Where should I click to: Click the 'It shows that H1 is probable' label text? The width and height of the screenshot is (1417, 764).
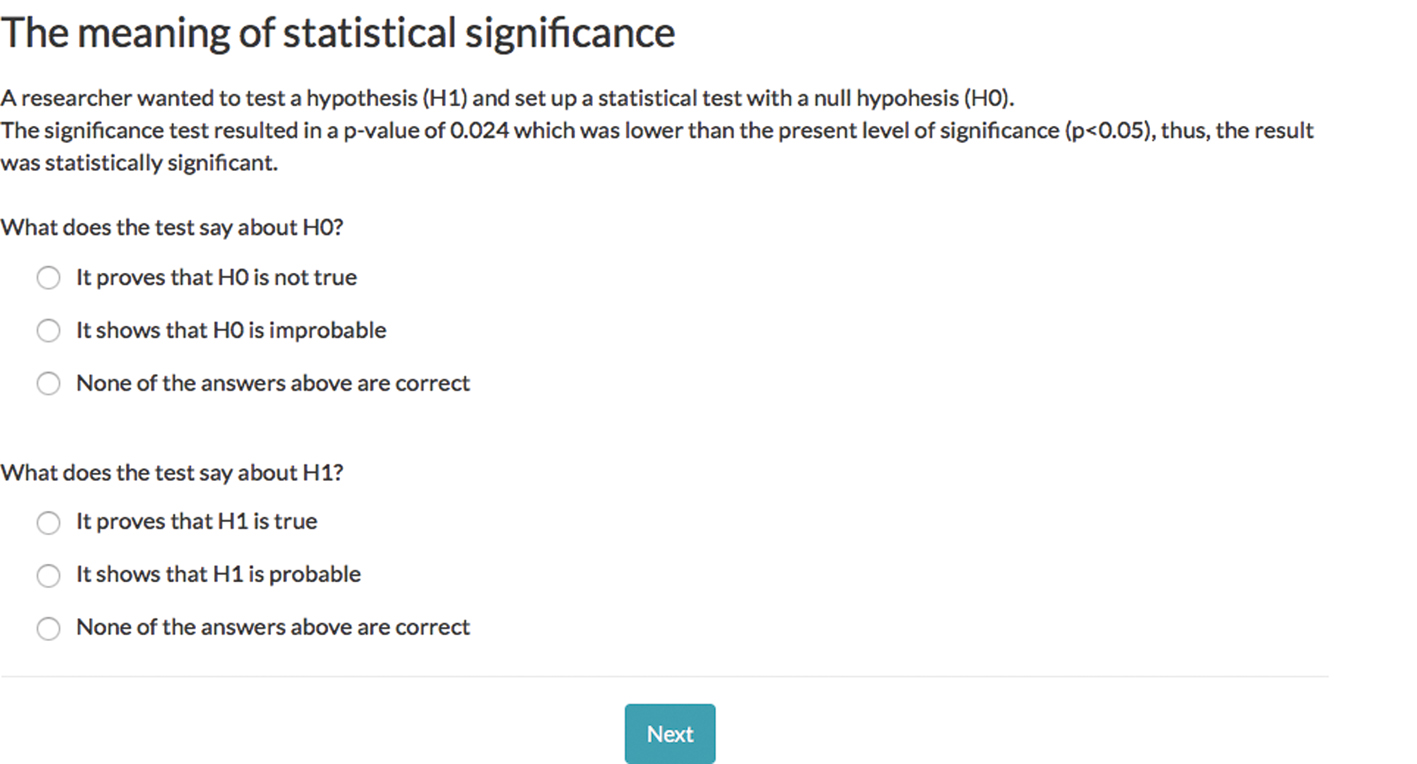click(218, 575)
